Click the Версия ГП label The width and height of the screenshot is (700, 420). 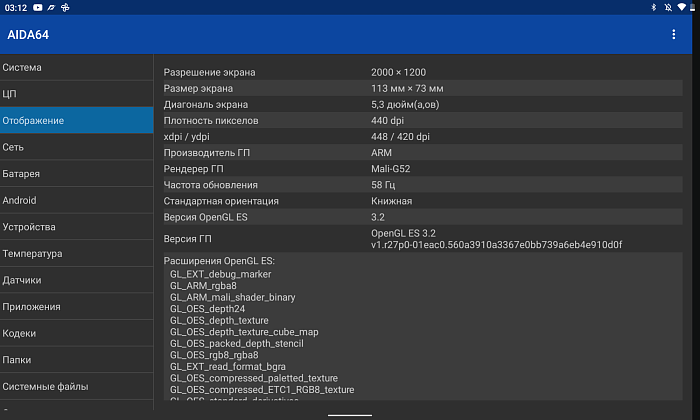(188, 239)
